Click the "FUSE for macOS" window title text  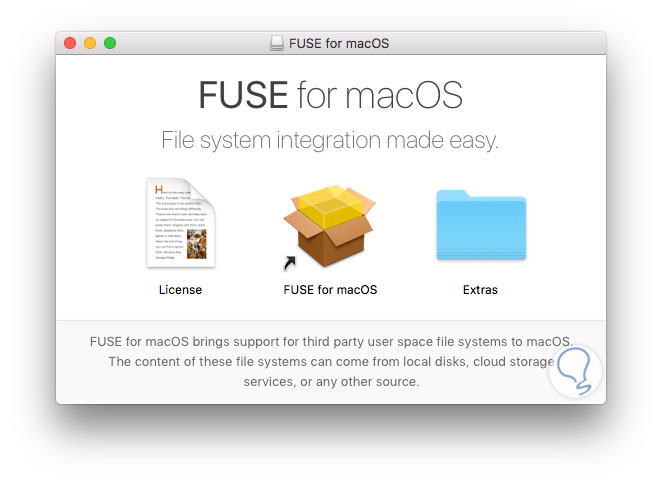click(x=339, y=44)
